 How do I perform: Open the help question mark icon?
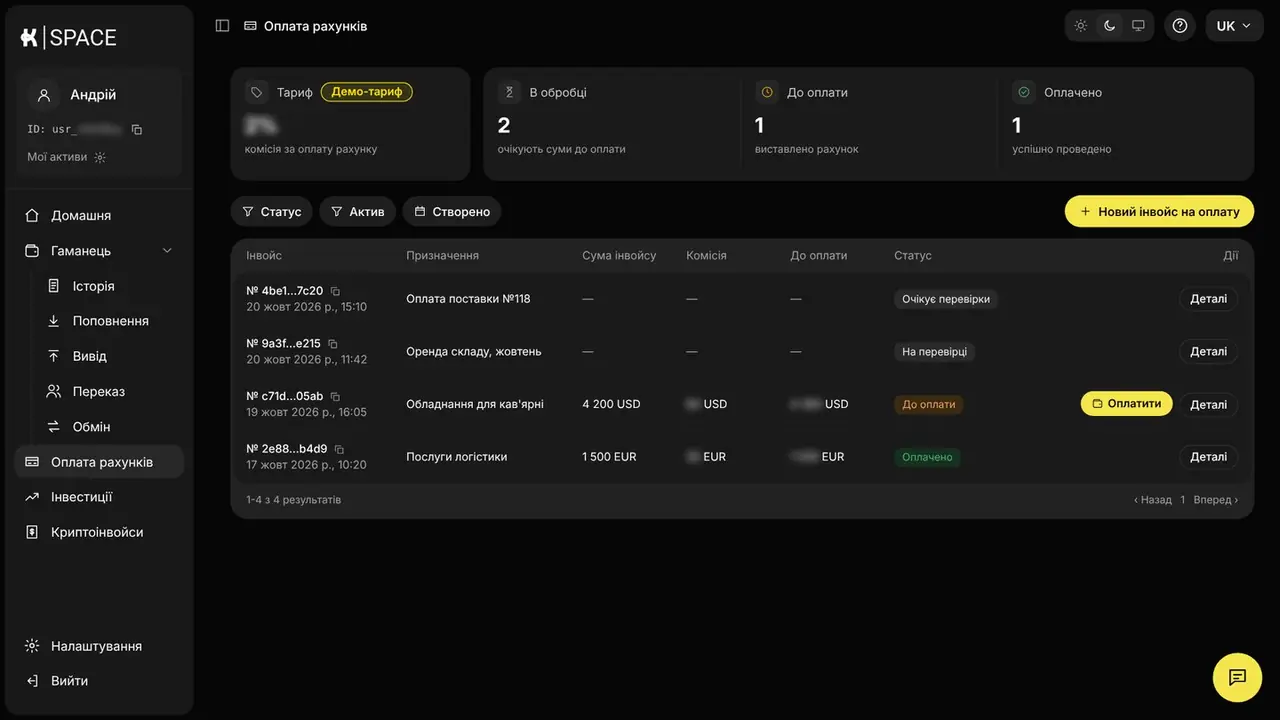(1180, 26)
